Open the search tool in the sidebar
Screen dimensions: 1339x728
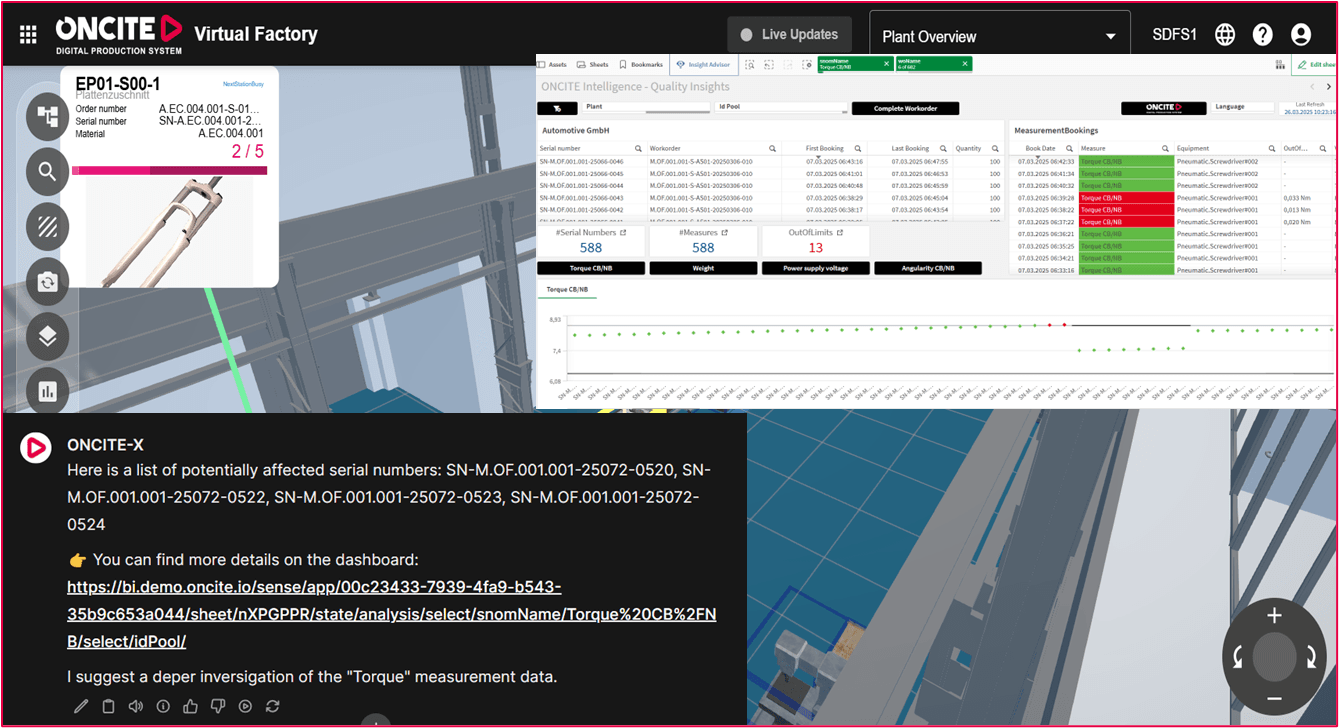[x=47, y=172]
